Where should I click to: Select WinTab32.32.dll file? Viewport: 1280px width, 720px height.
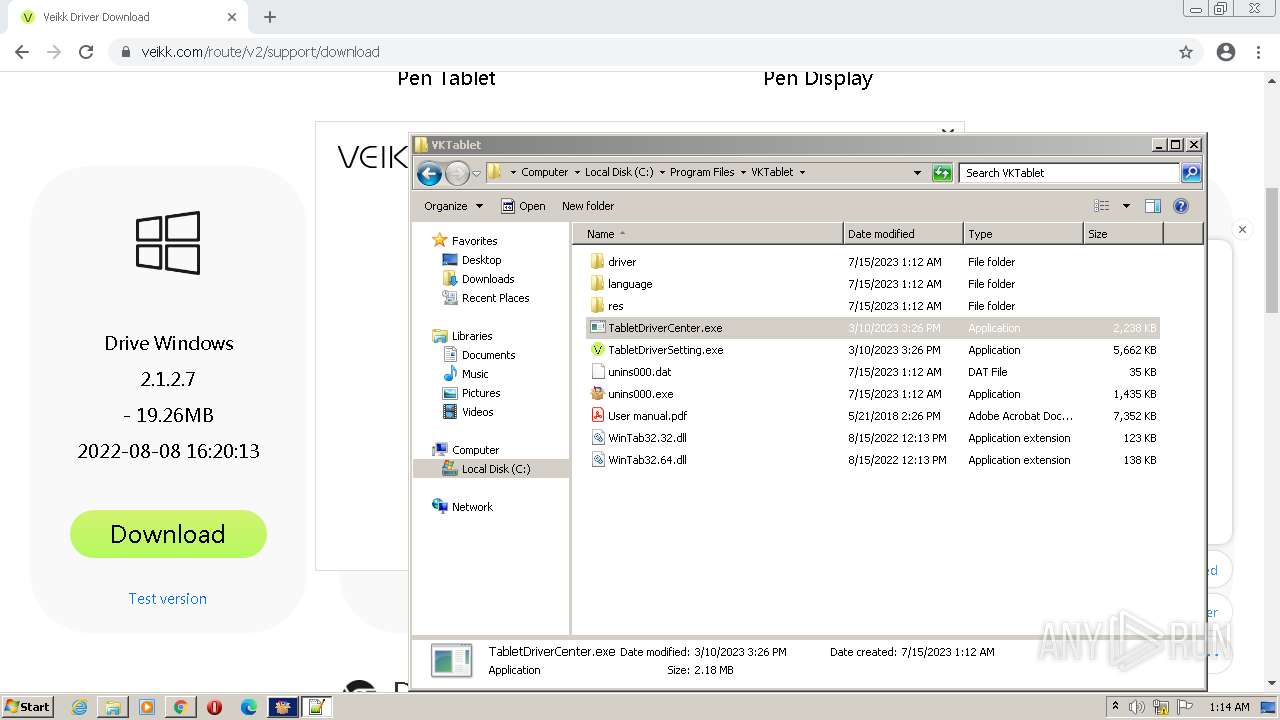[x=647, y=438]
